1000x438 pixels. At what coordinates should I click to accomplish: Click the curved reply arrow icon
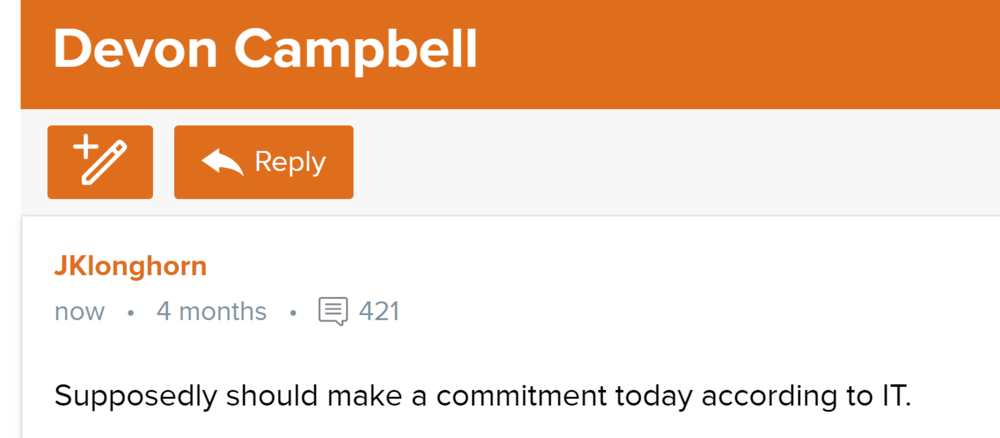coord(222,162)
